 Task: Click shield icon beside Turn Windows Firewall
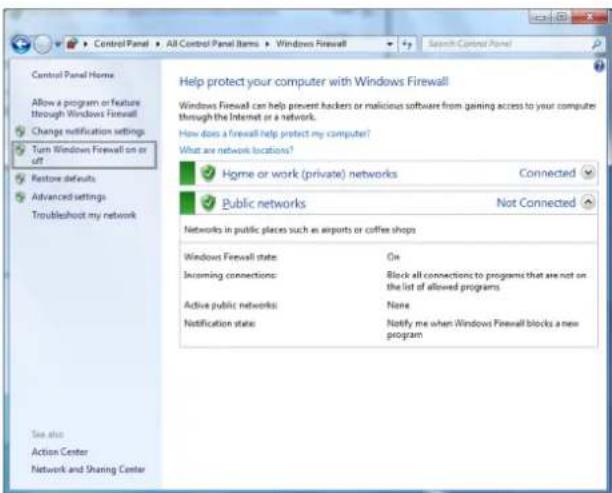click(x=20, y=150)
